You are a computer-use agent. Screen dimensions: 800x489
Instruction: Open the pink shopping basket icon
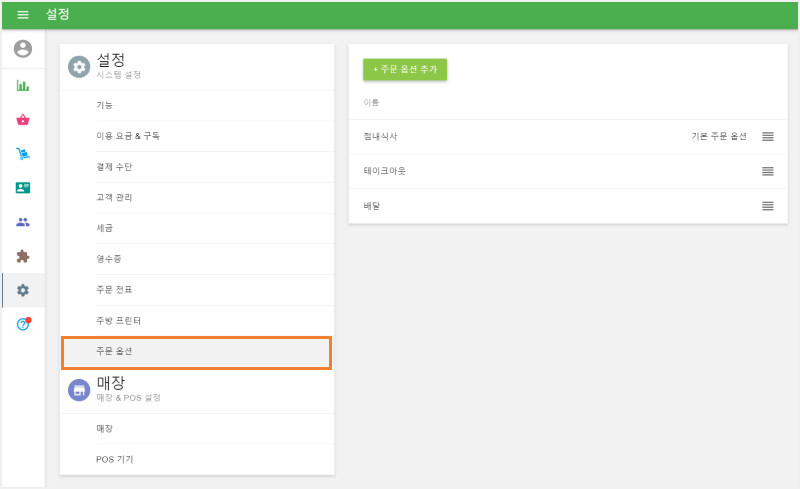pyautogui.click(x=23, y=120)
